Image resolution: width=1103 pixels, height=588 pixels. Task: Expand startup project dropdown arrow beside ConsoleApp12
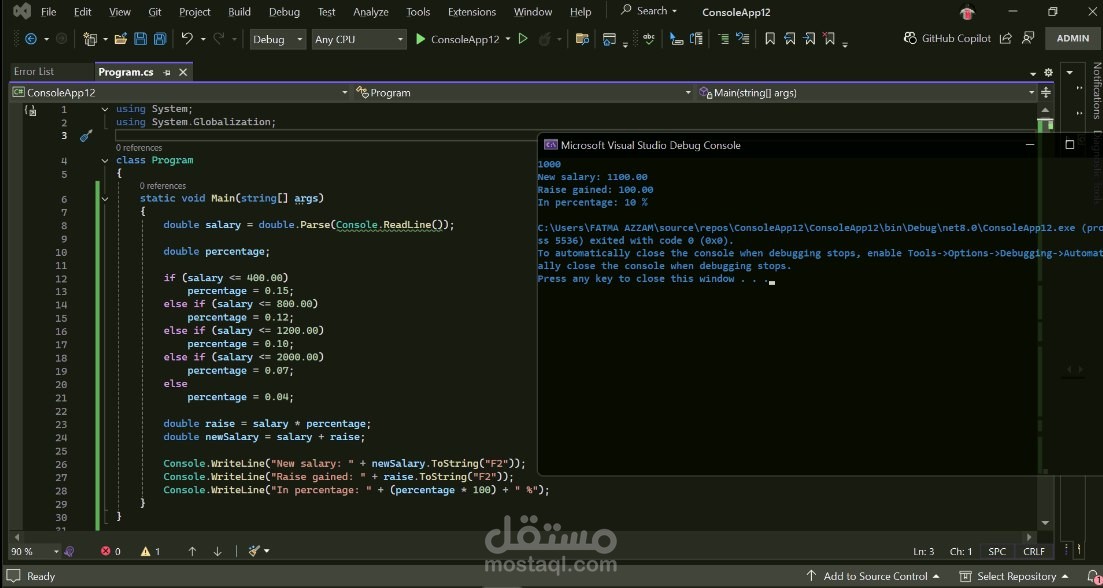click(507, 39)
